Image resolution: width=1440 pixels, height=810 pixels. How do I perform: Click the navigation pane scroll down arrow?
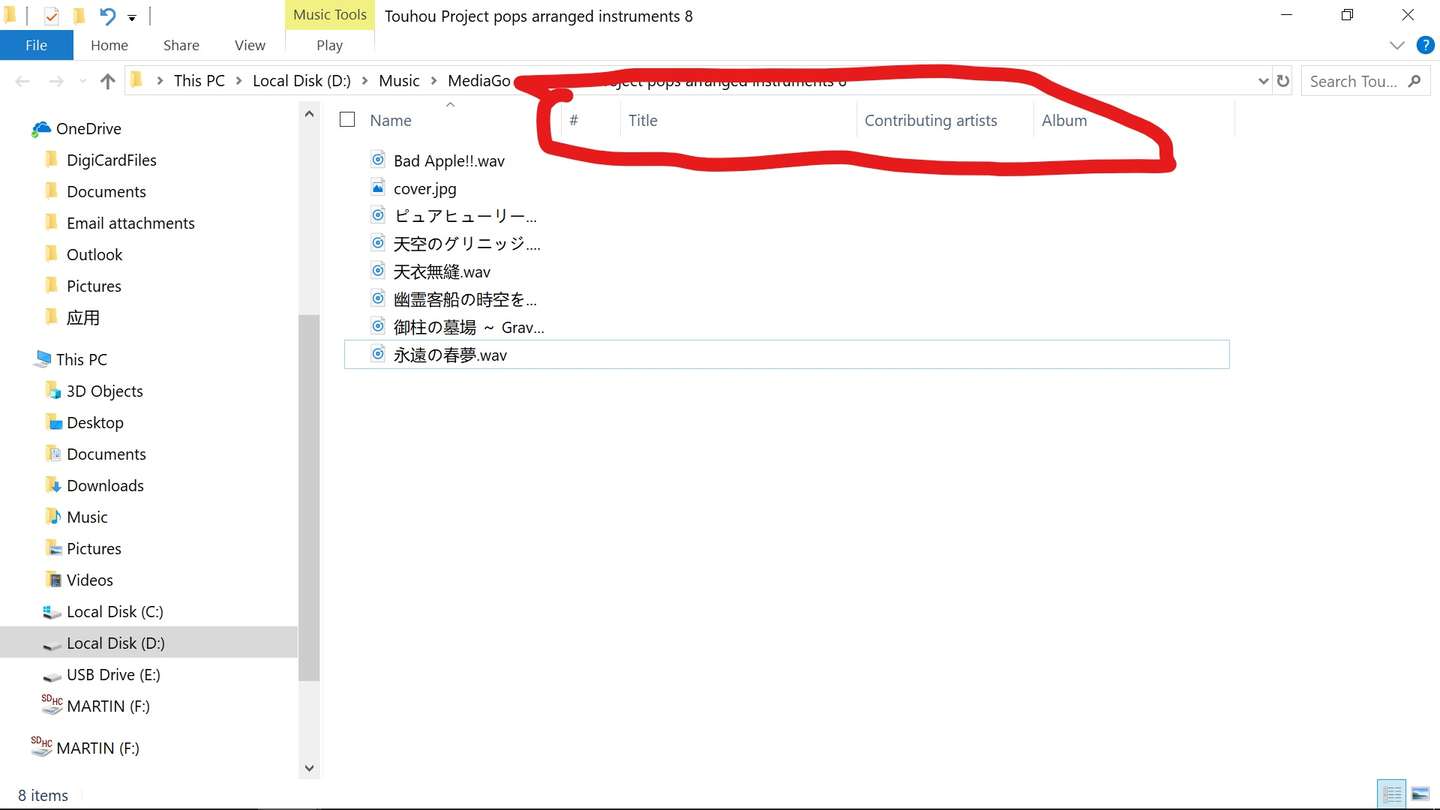(x=309, y=768)
